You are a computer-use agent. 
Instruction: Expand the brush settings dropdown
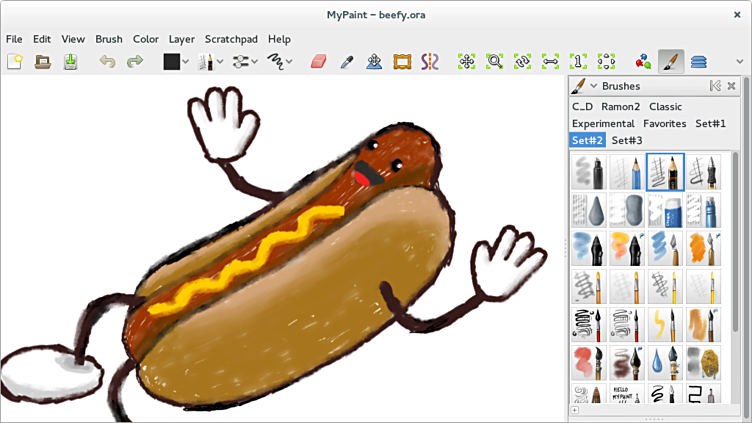pyautogui.click(x=244, y=62)
